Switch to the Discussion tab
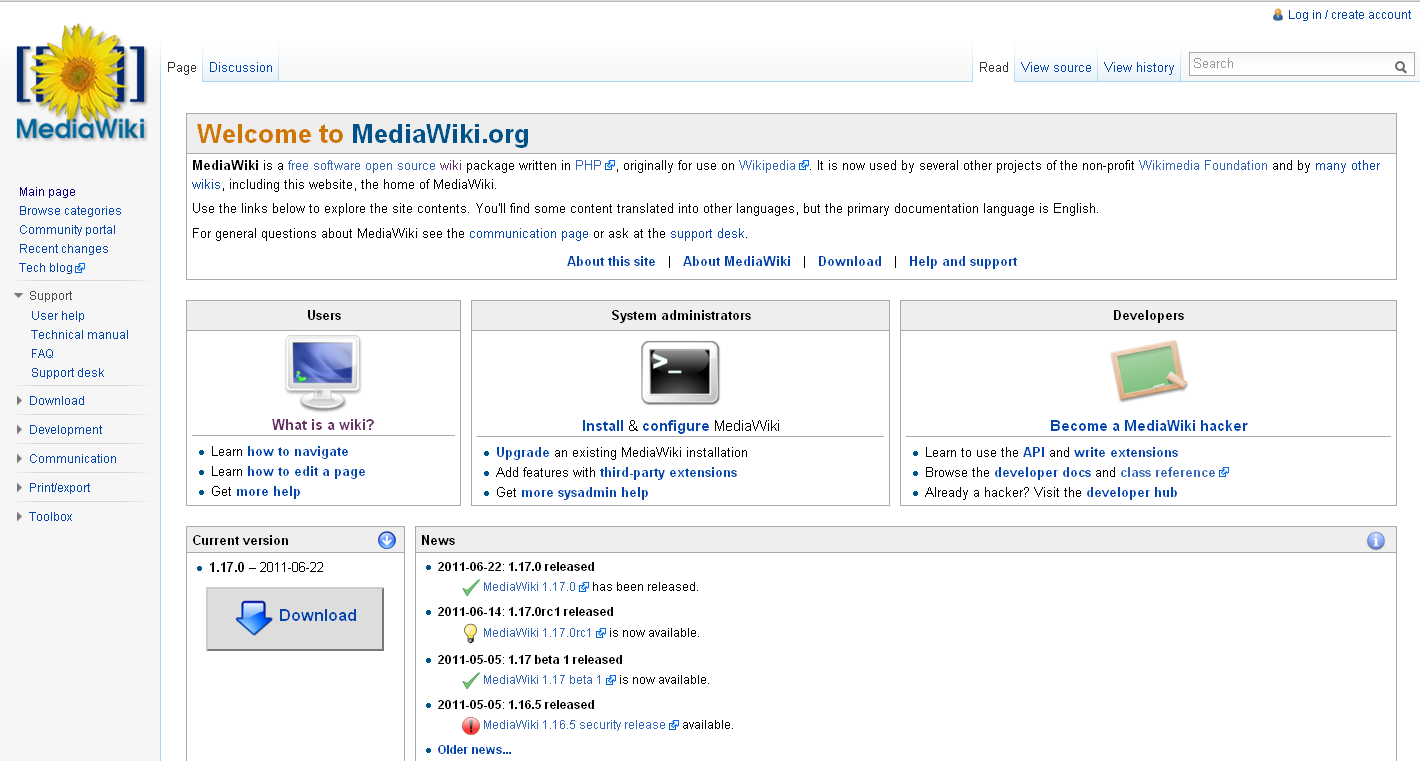 coord(241,67)
